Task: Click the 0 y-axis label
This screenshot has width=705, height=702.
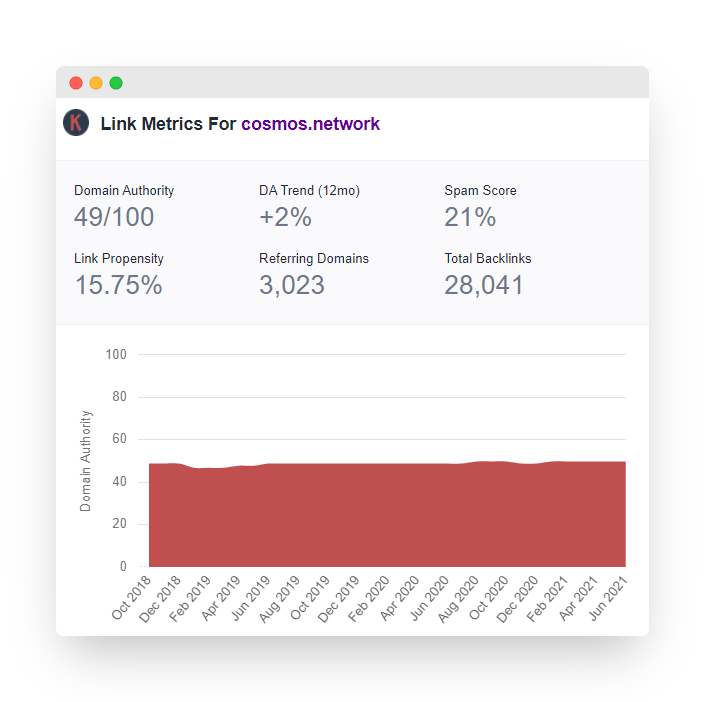Action: pyautogui.click(x=123, y=566)
